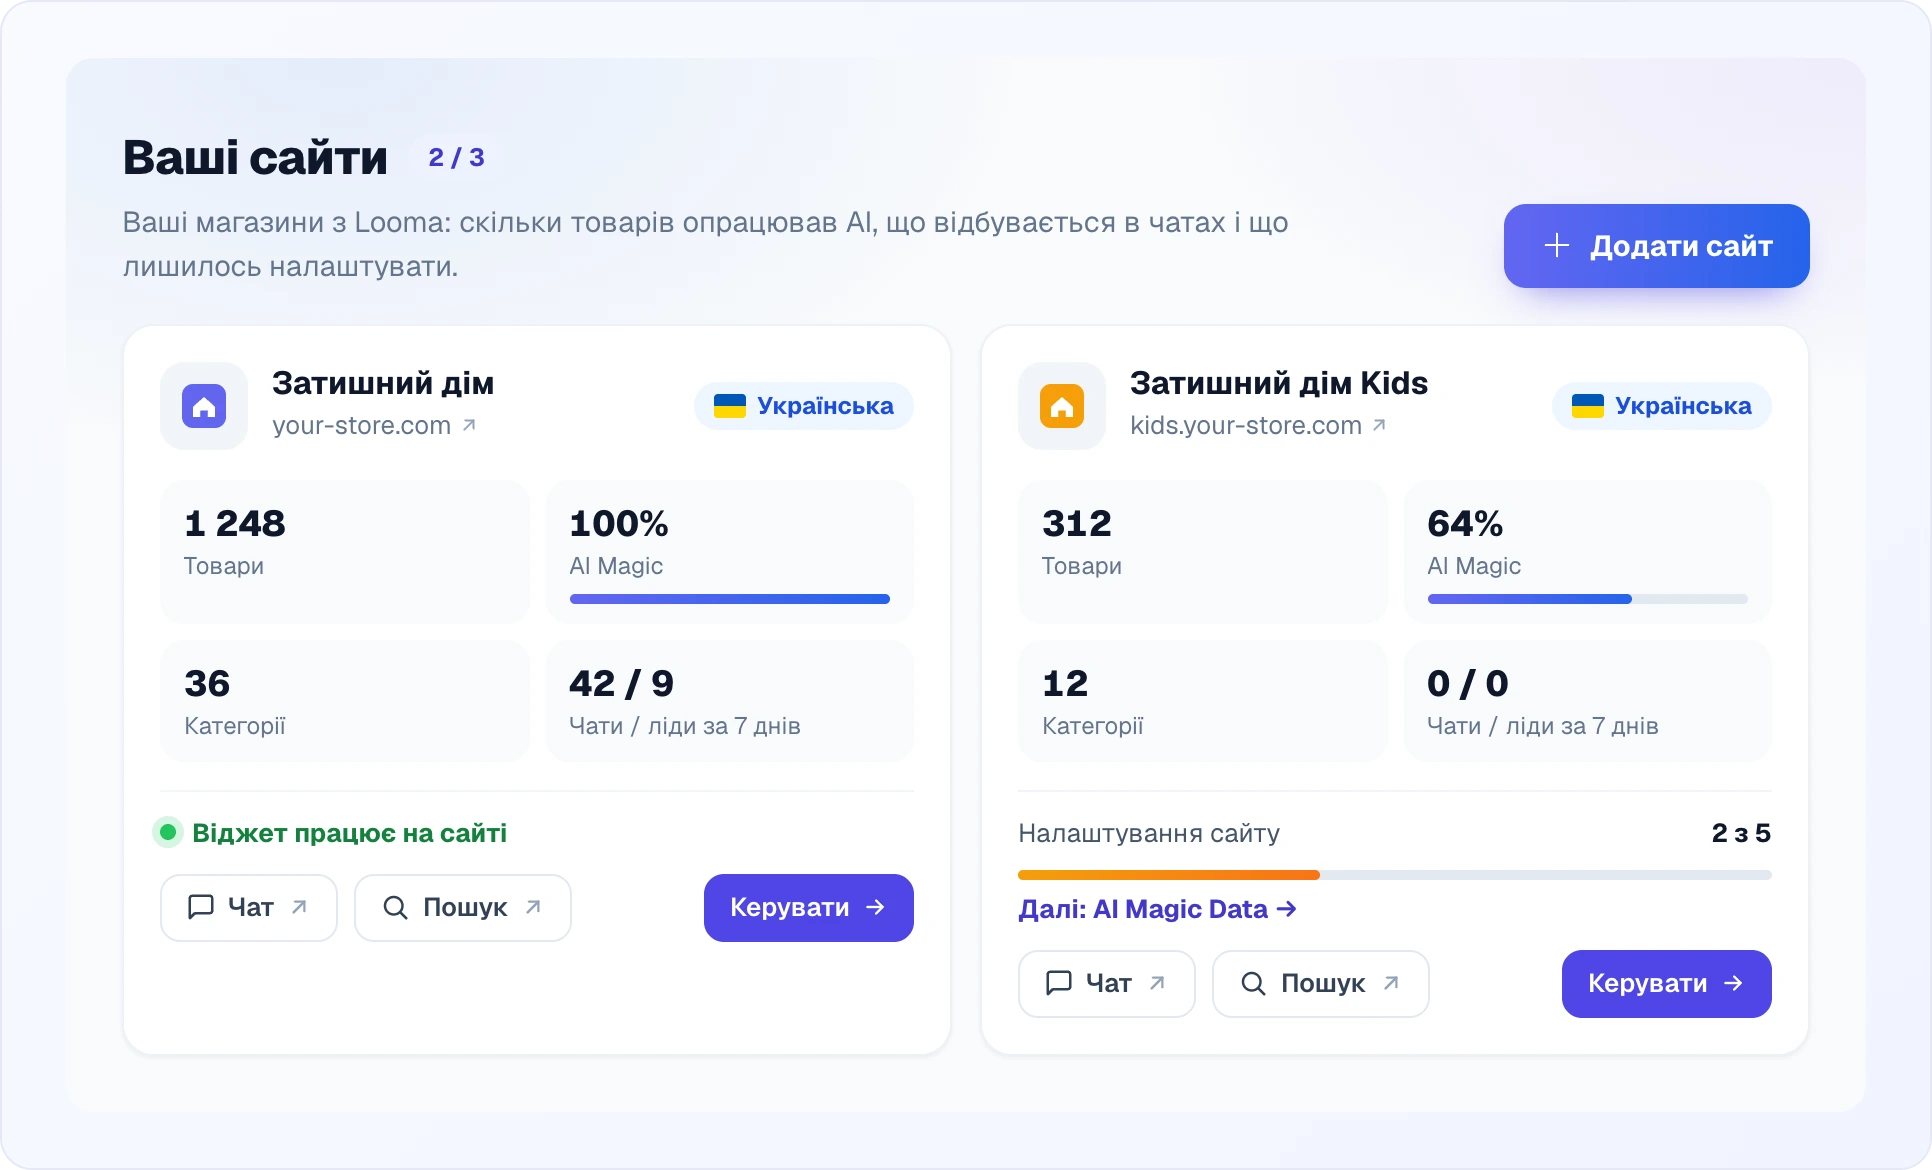Select the 0 / 0 chats and leads tile

pyautogui.click(x=1588, y=701)
